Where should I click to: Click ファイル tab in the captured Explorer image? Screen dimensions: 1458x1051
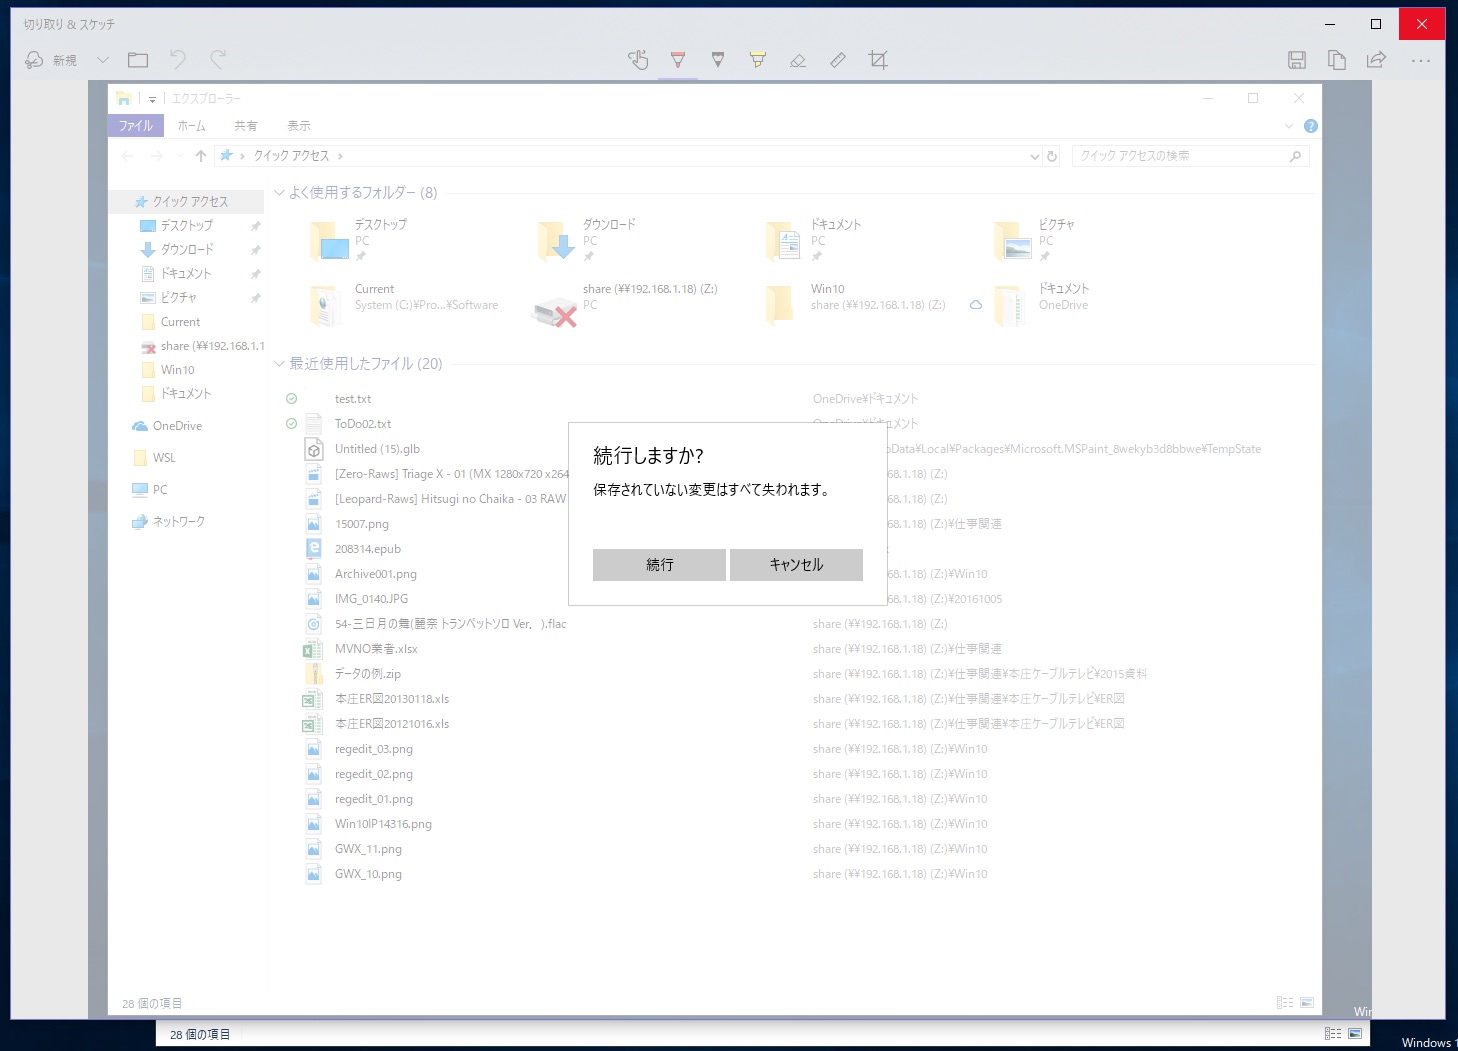[136, 126]
